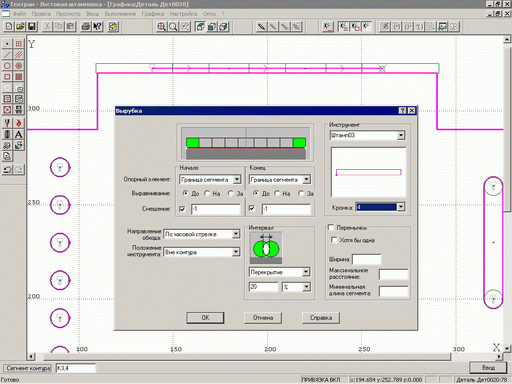Viewport: 512px width, 384px height.
Task: Click the undo arrow icon in left palette
Action: pyautogui.click(x=7, y=169)
